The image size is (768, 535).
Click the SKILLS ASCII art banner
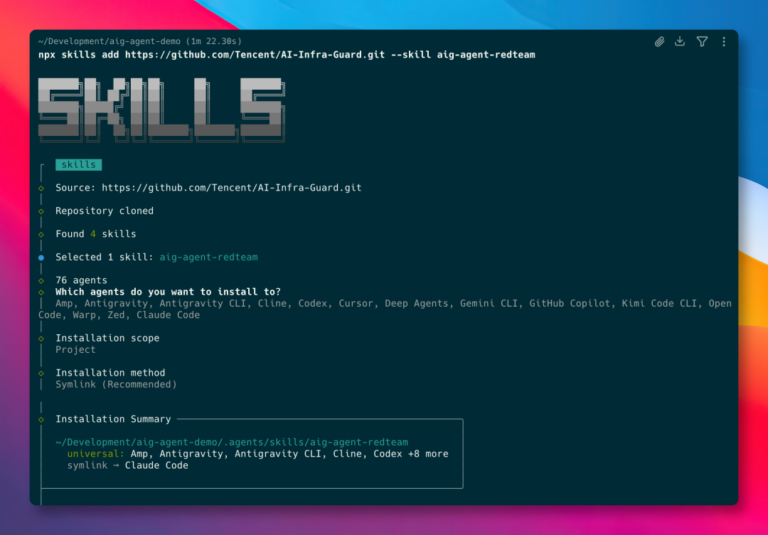coord(162,110)
